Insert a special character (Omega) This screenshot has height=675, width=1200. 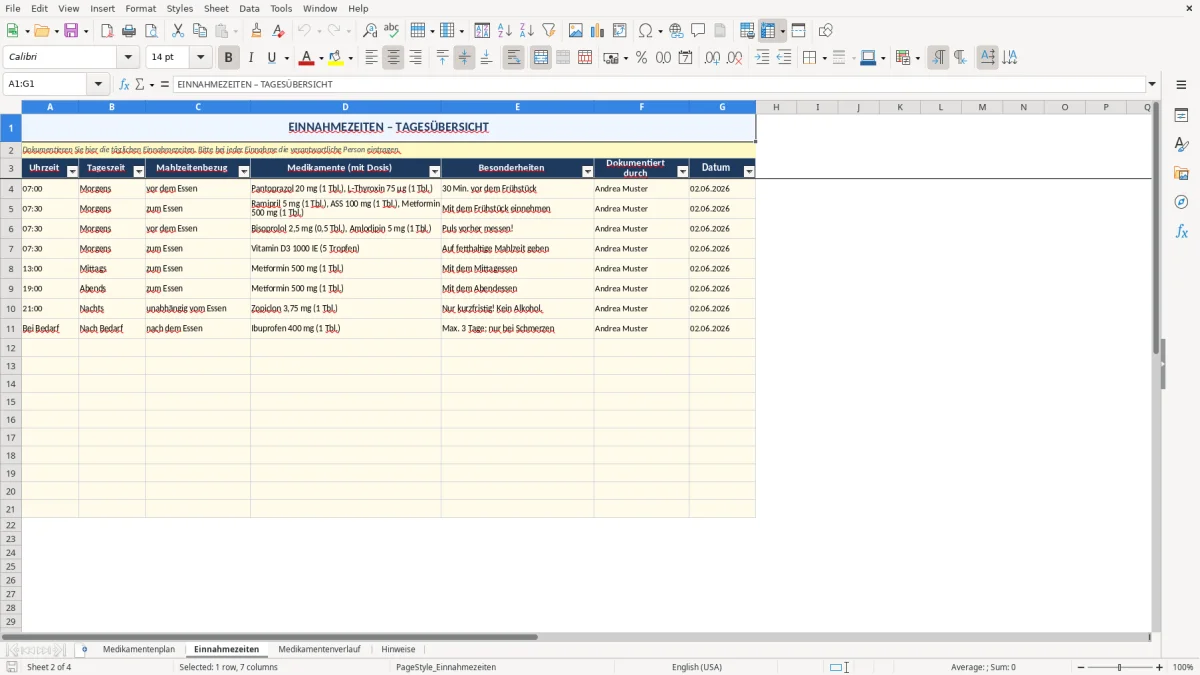pos(646,31)
